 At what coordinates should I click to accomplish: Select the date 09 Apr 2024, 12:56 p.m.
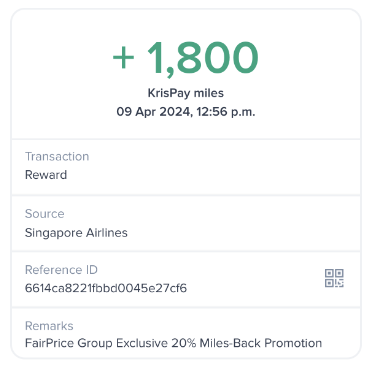(x=186, y=112)
